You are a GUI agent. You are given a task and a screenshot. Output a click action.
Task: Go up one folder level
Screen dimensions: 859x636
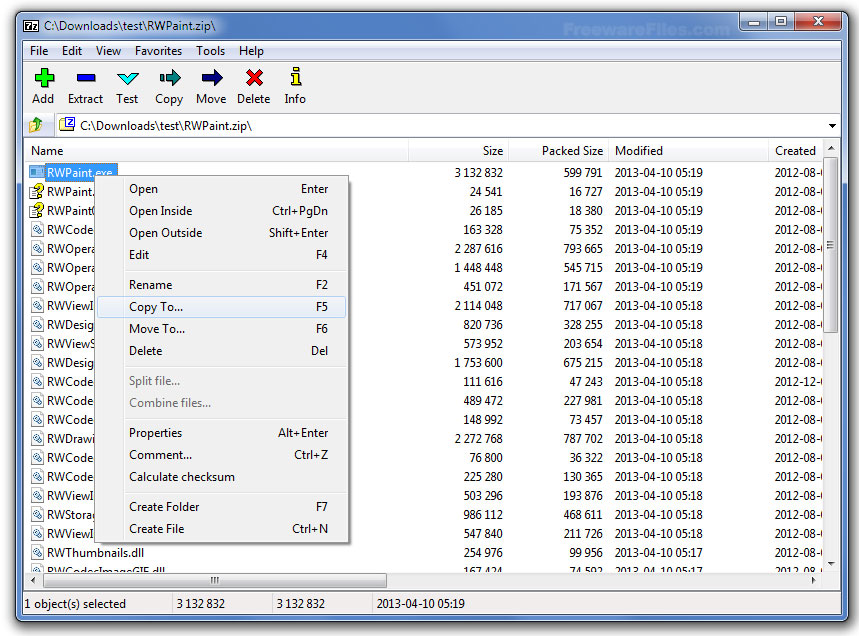coord(36,125)
